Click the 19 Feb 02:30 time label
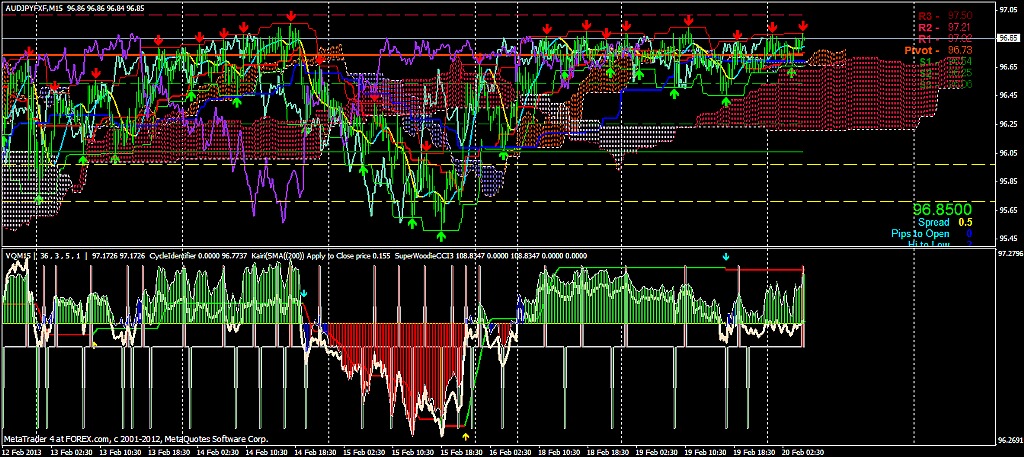Screen dimensions: 1024x457 (x=655, y=452)
